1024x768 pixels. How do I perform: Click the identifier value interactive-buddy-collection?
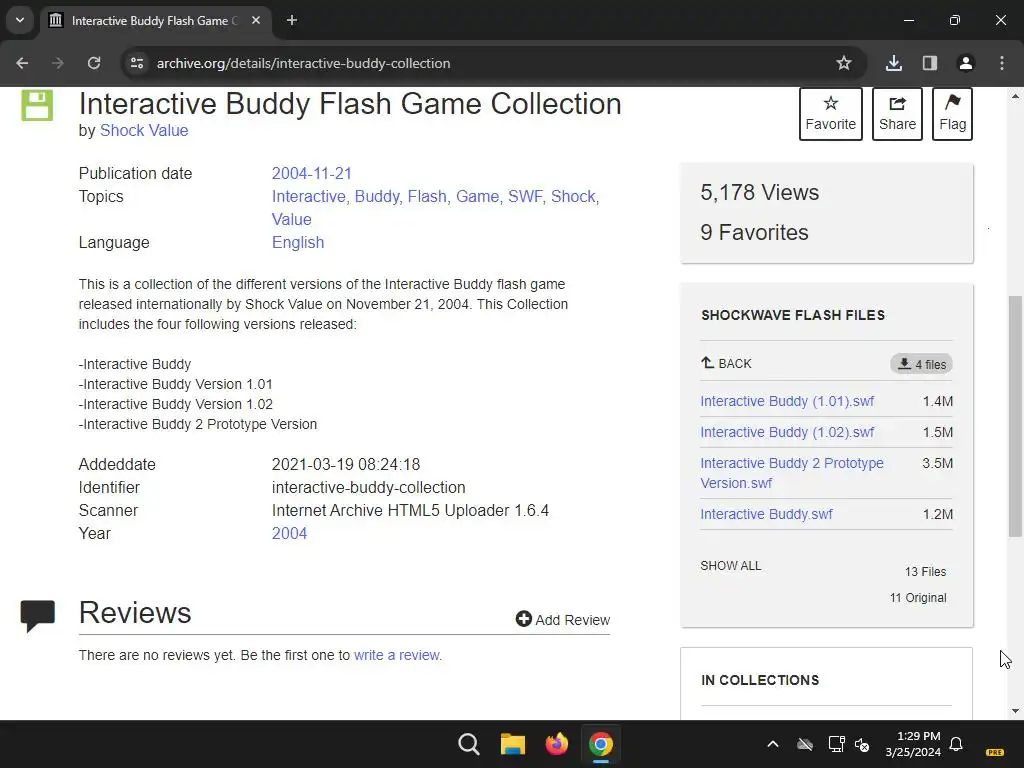[x=368, y=488]
